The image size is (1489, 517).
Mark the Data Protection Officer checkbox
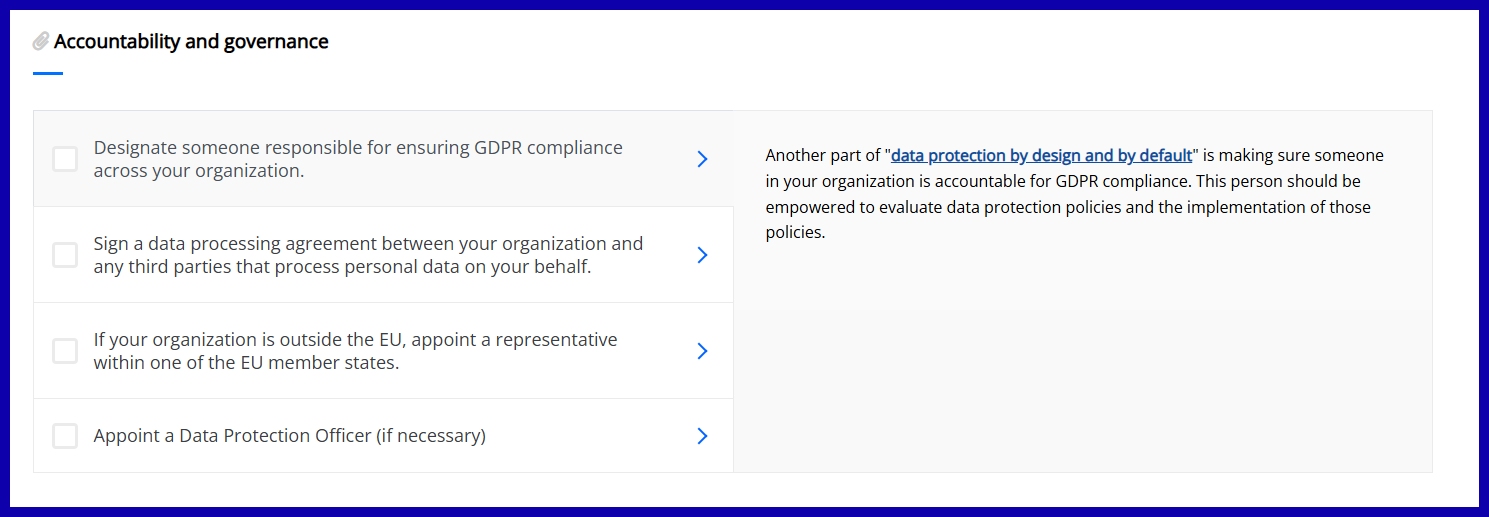(65, 436)
